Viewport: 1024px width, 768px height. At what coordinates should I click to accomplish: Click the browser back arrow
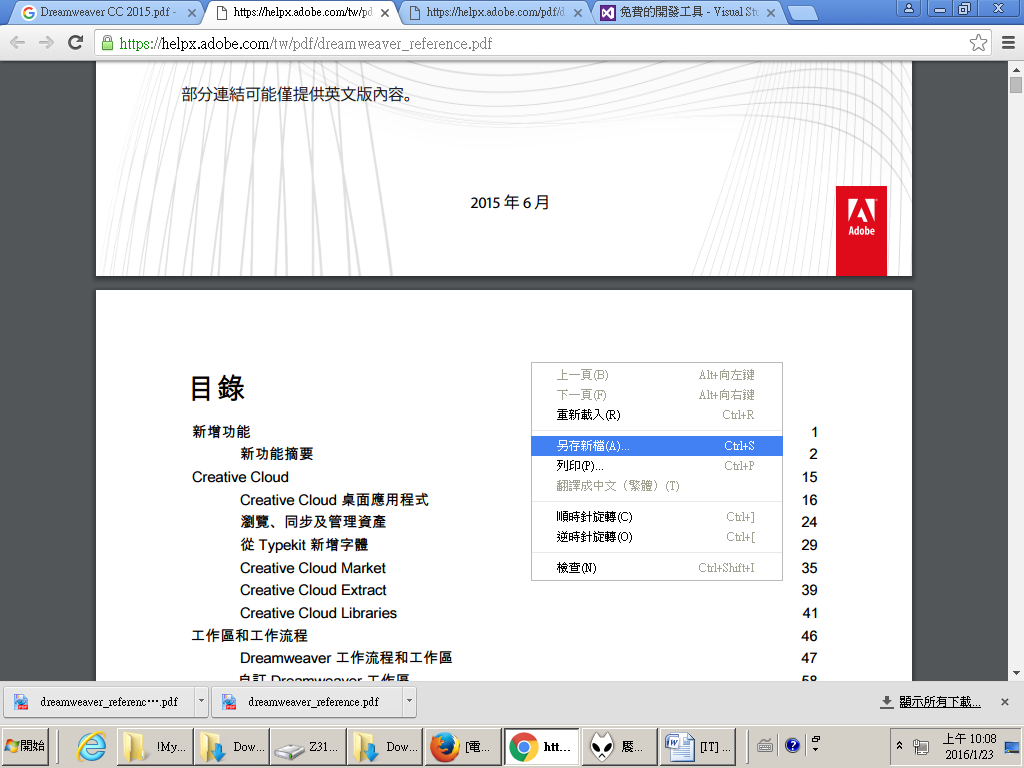pyautogui.click(x=18, y=43)
